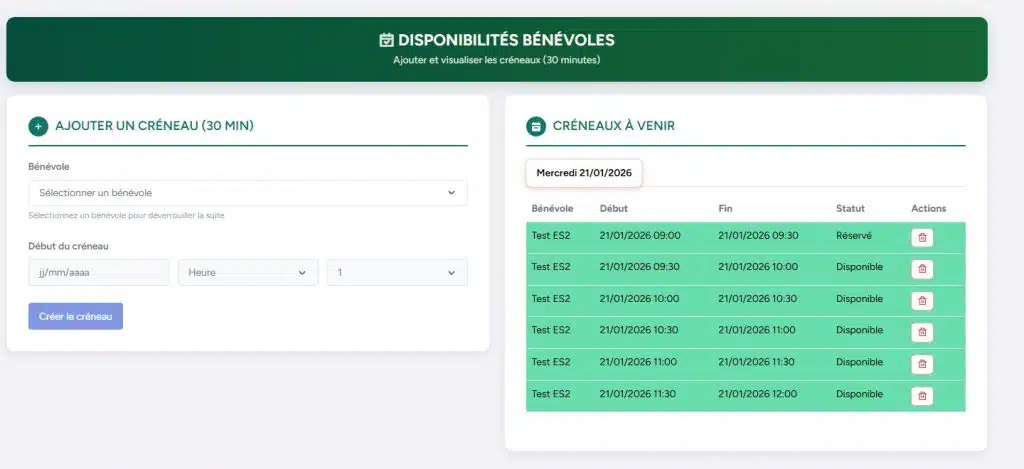Click the CRÉNEAUX À VENIR heading
Viewport: 1024px width, 469px height.
614,125
